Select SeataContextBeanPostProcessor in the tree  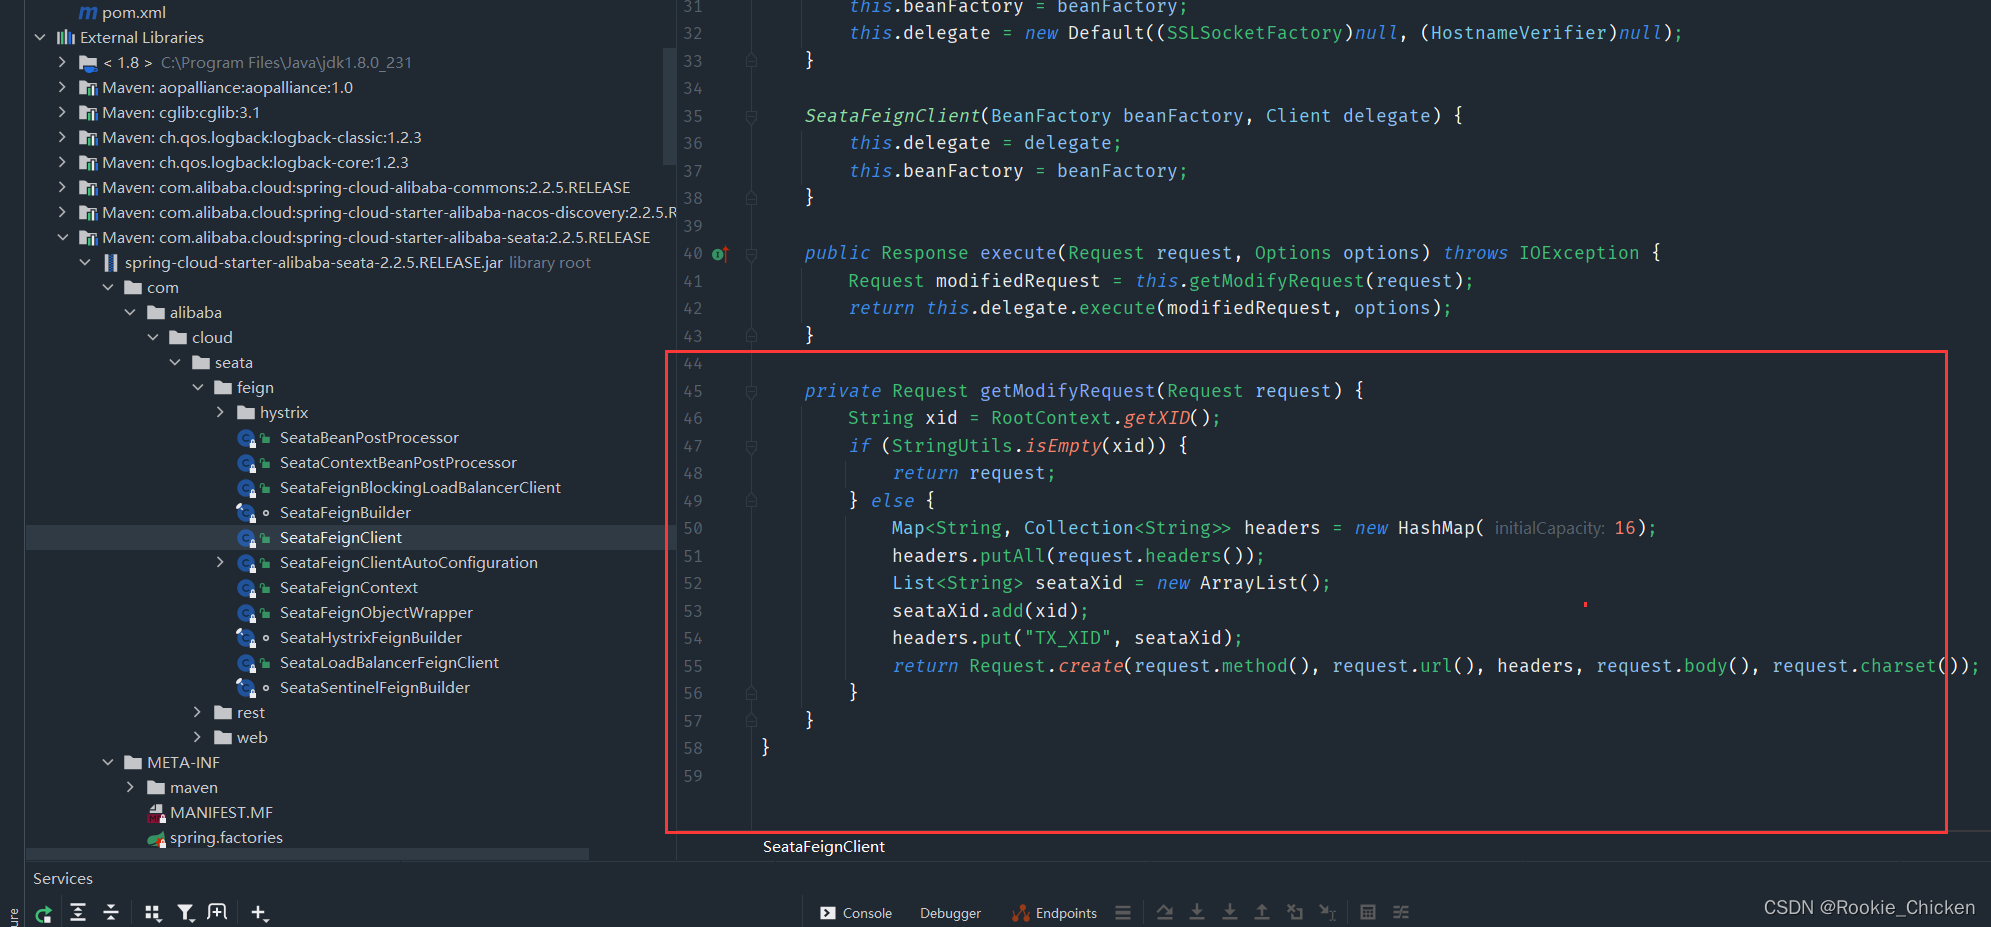tap(398, 463)
